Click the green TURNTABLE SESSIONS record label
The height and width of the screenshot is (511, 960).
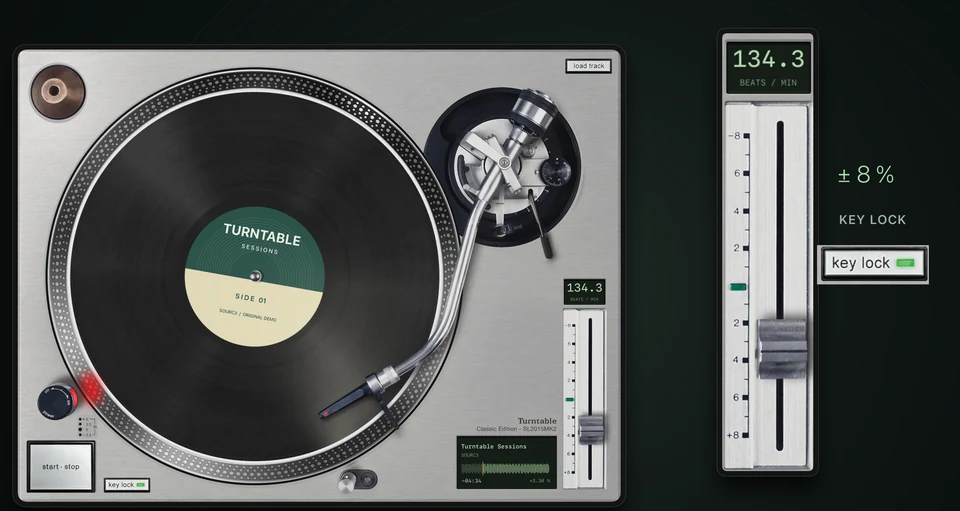(x=255, y=277)
